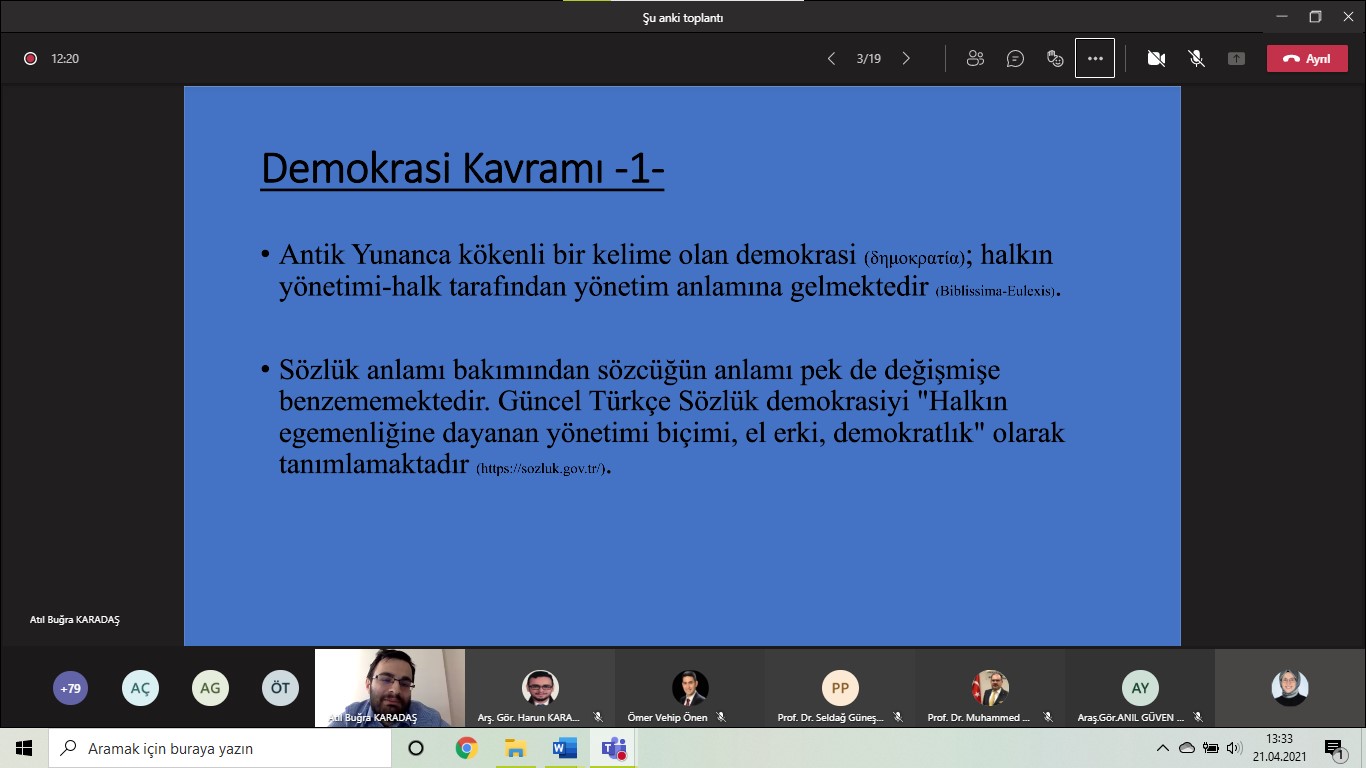Click the volume icon in system tray
Image resolution: width=1366 pixels, height=768 pixels.
pos(1234,748)
